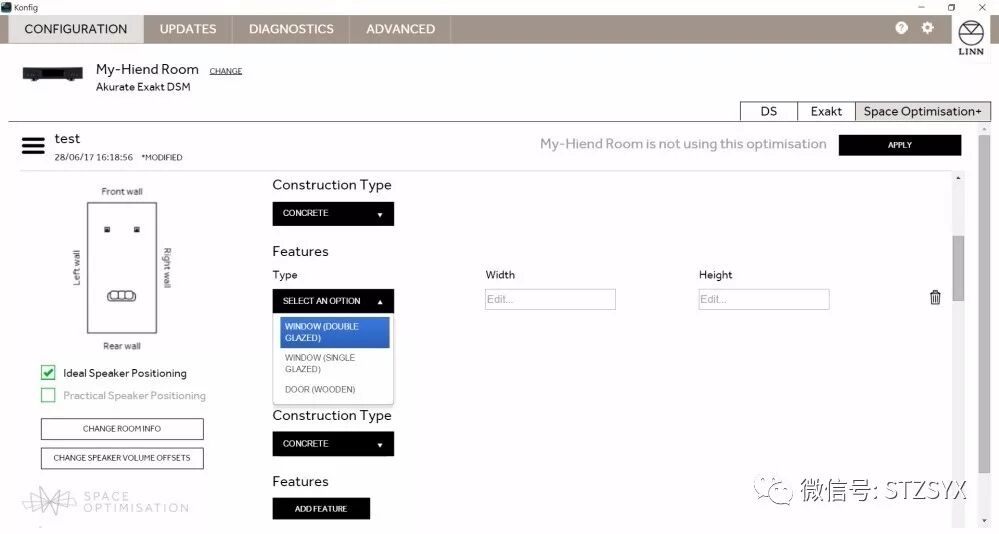Open the Exakt sub-tab
The width and height of the screenshot is (999, 534).
point(826,112)
